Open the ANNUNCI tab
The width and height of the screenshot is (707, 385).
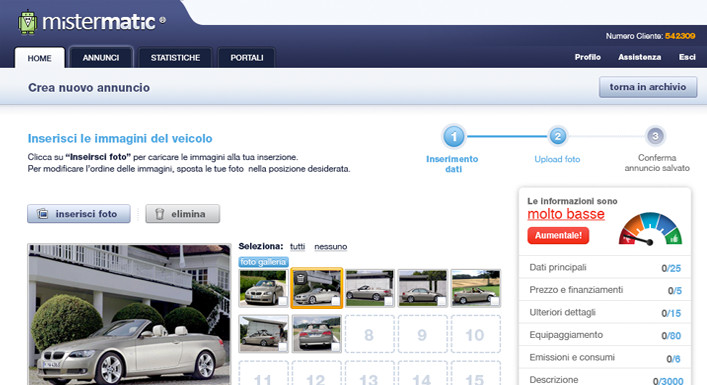(101, 57)
